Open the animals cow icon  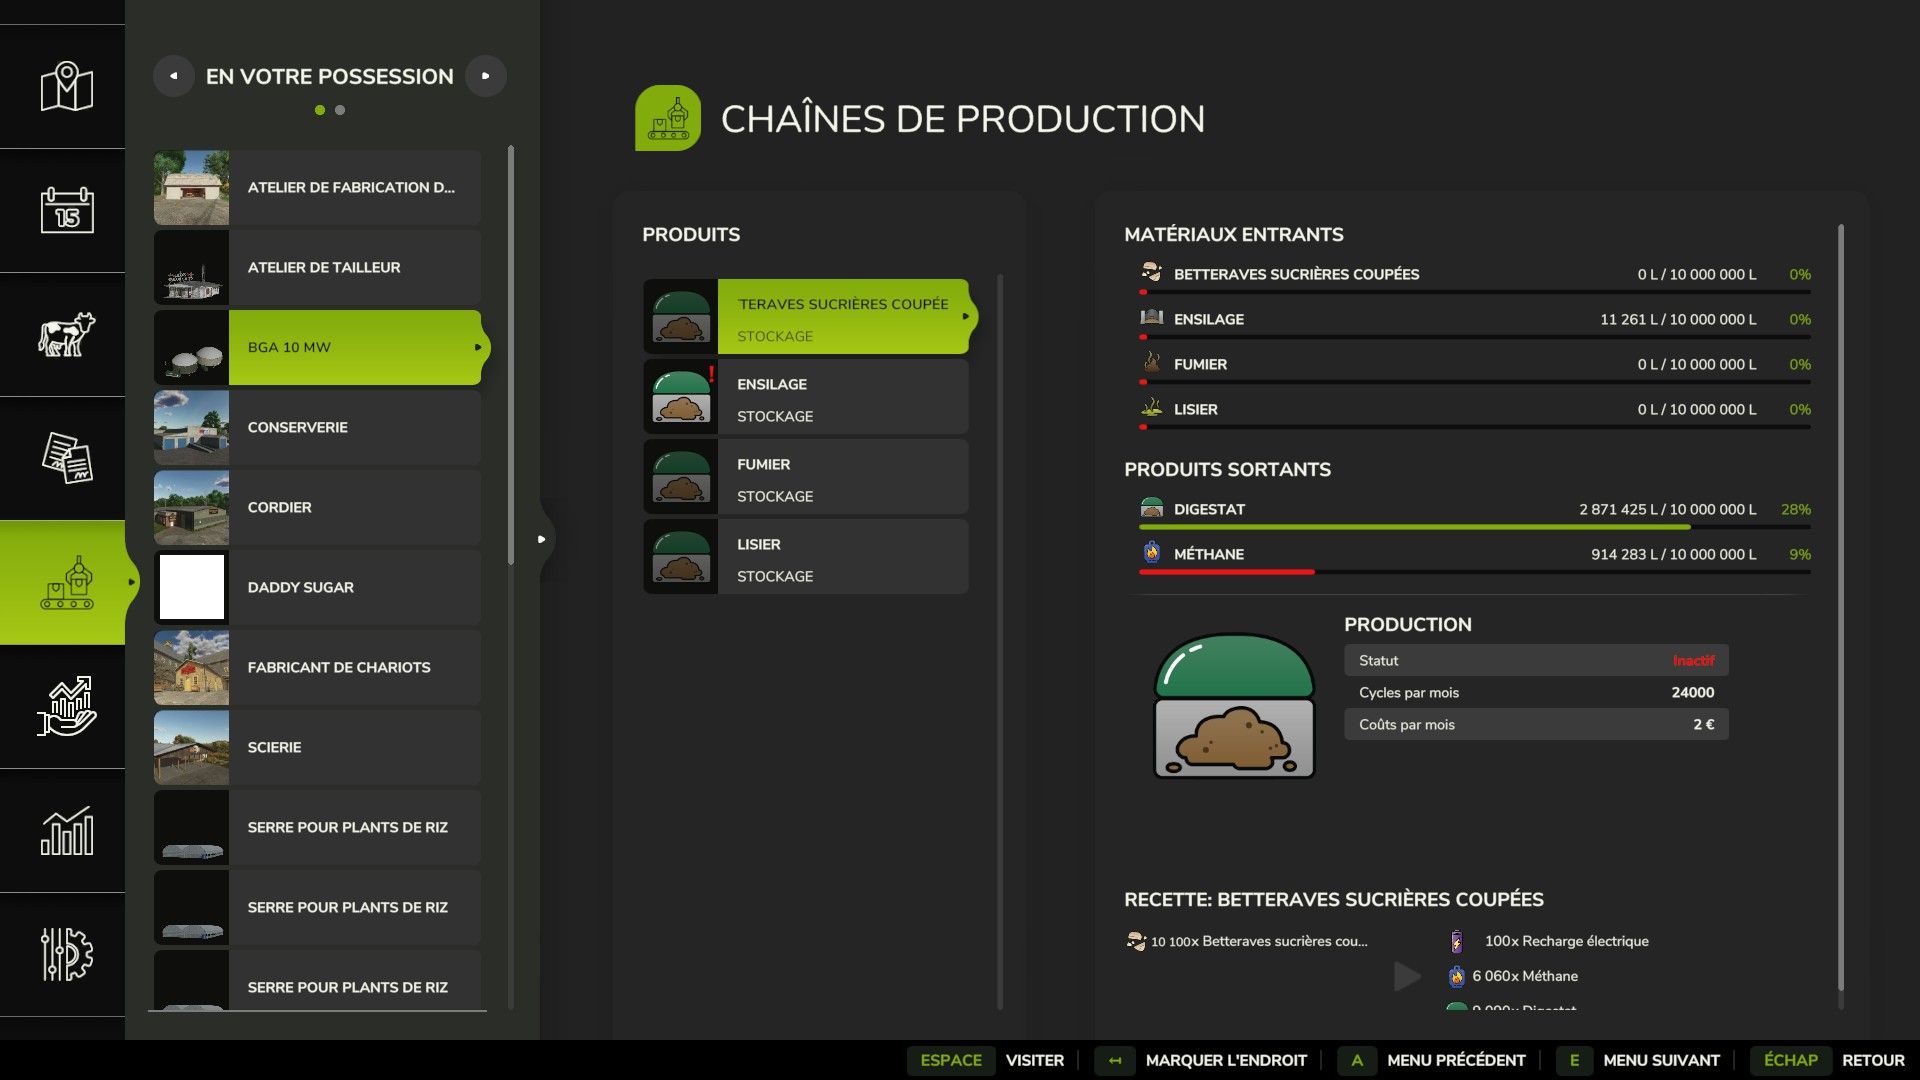point(66,335)
